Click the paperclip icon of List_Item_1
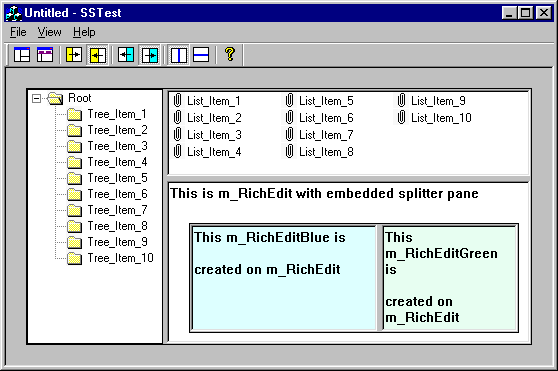Screen dimensions: 558x371 point(177,101)
